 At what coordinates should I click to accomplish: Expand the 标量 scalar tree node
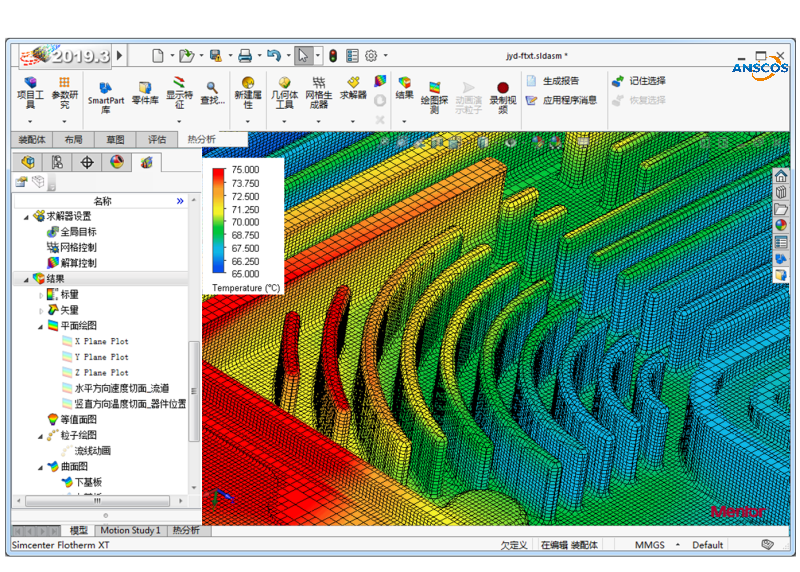point(41,295)
